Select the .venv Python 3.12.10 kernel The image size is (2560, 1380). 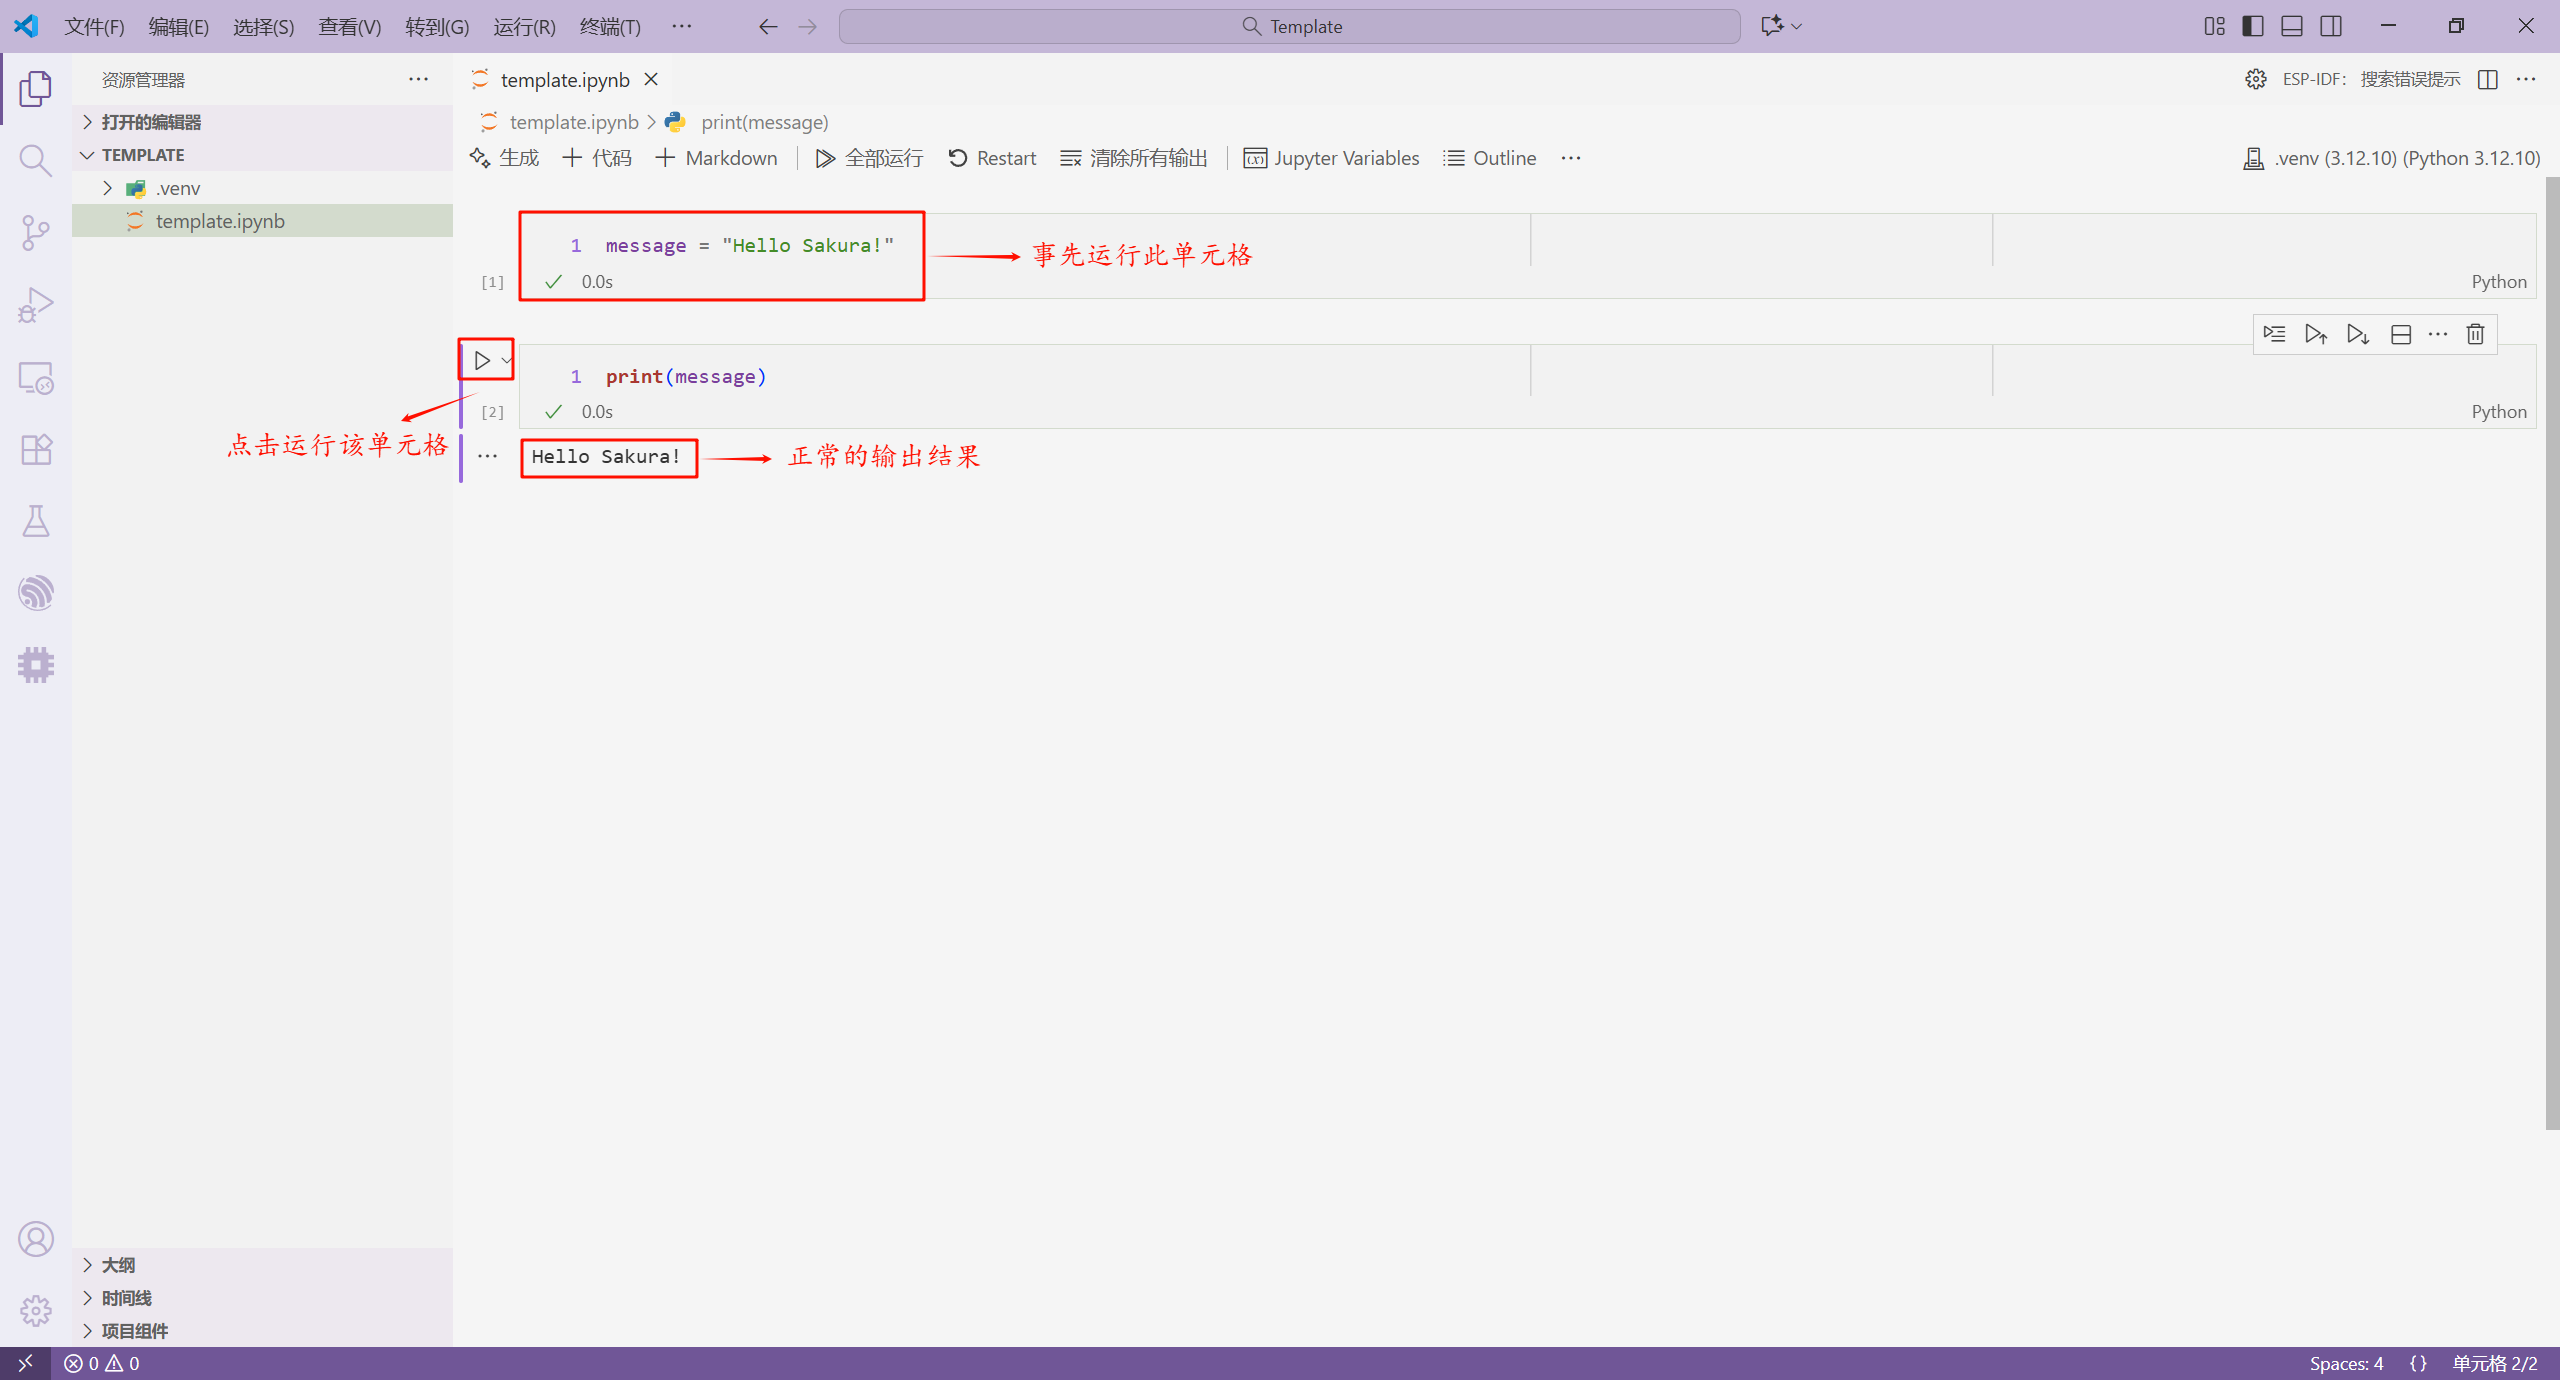pos(2391,158)
